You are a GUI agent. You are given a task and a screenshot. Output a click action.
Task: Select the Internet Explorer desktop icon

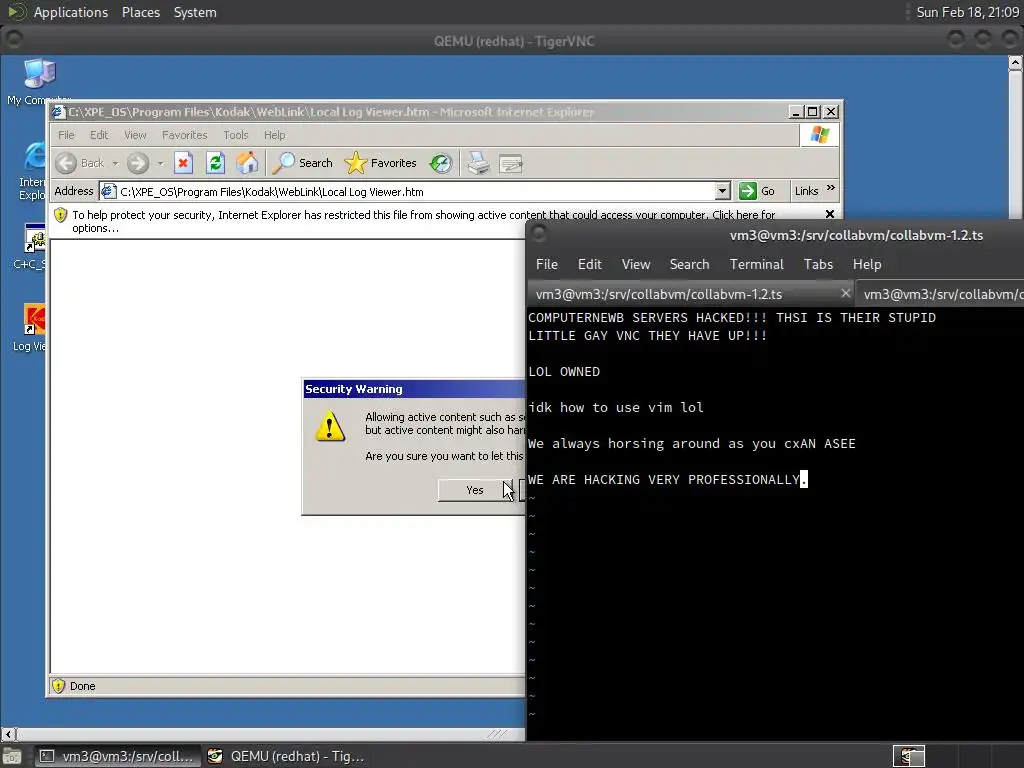(33, 172)
